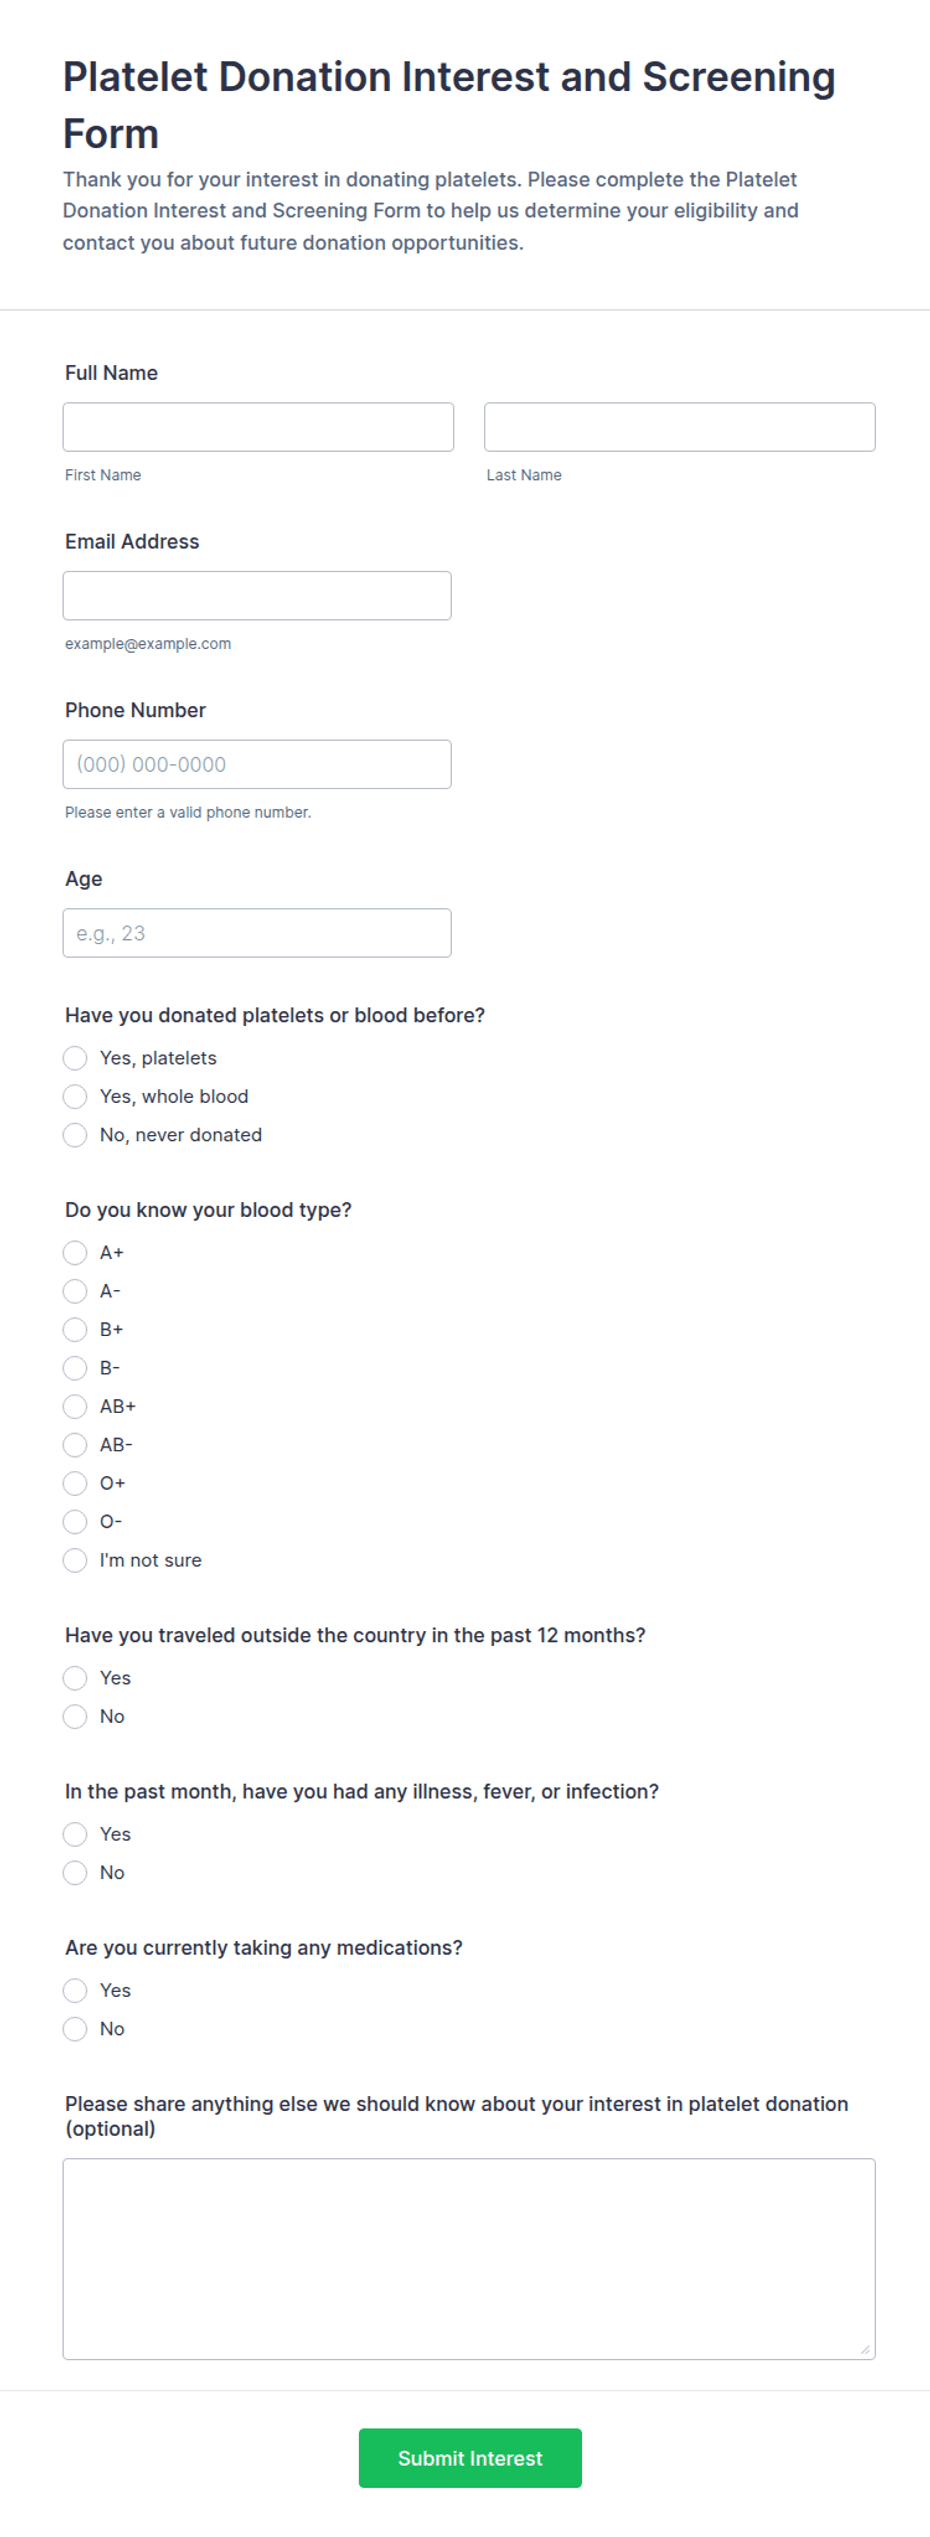Select blood type A+
Screen dimensions: 930x2537
click(75, 1253)
